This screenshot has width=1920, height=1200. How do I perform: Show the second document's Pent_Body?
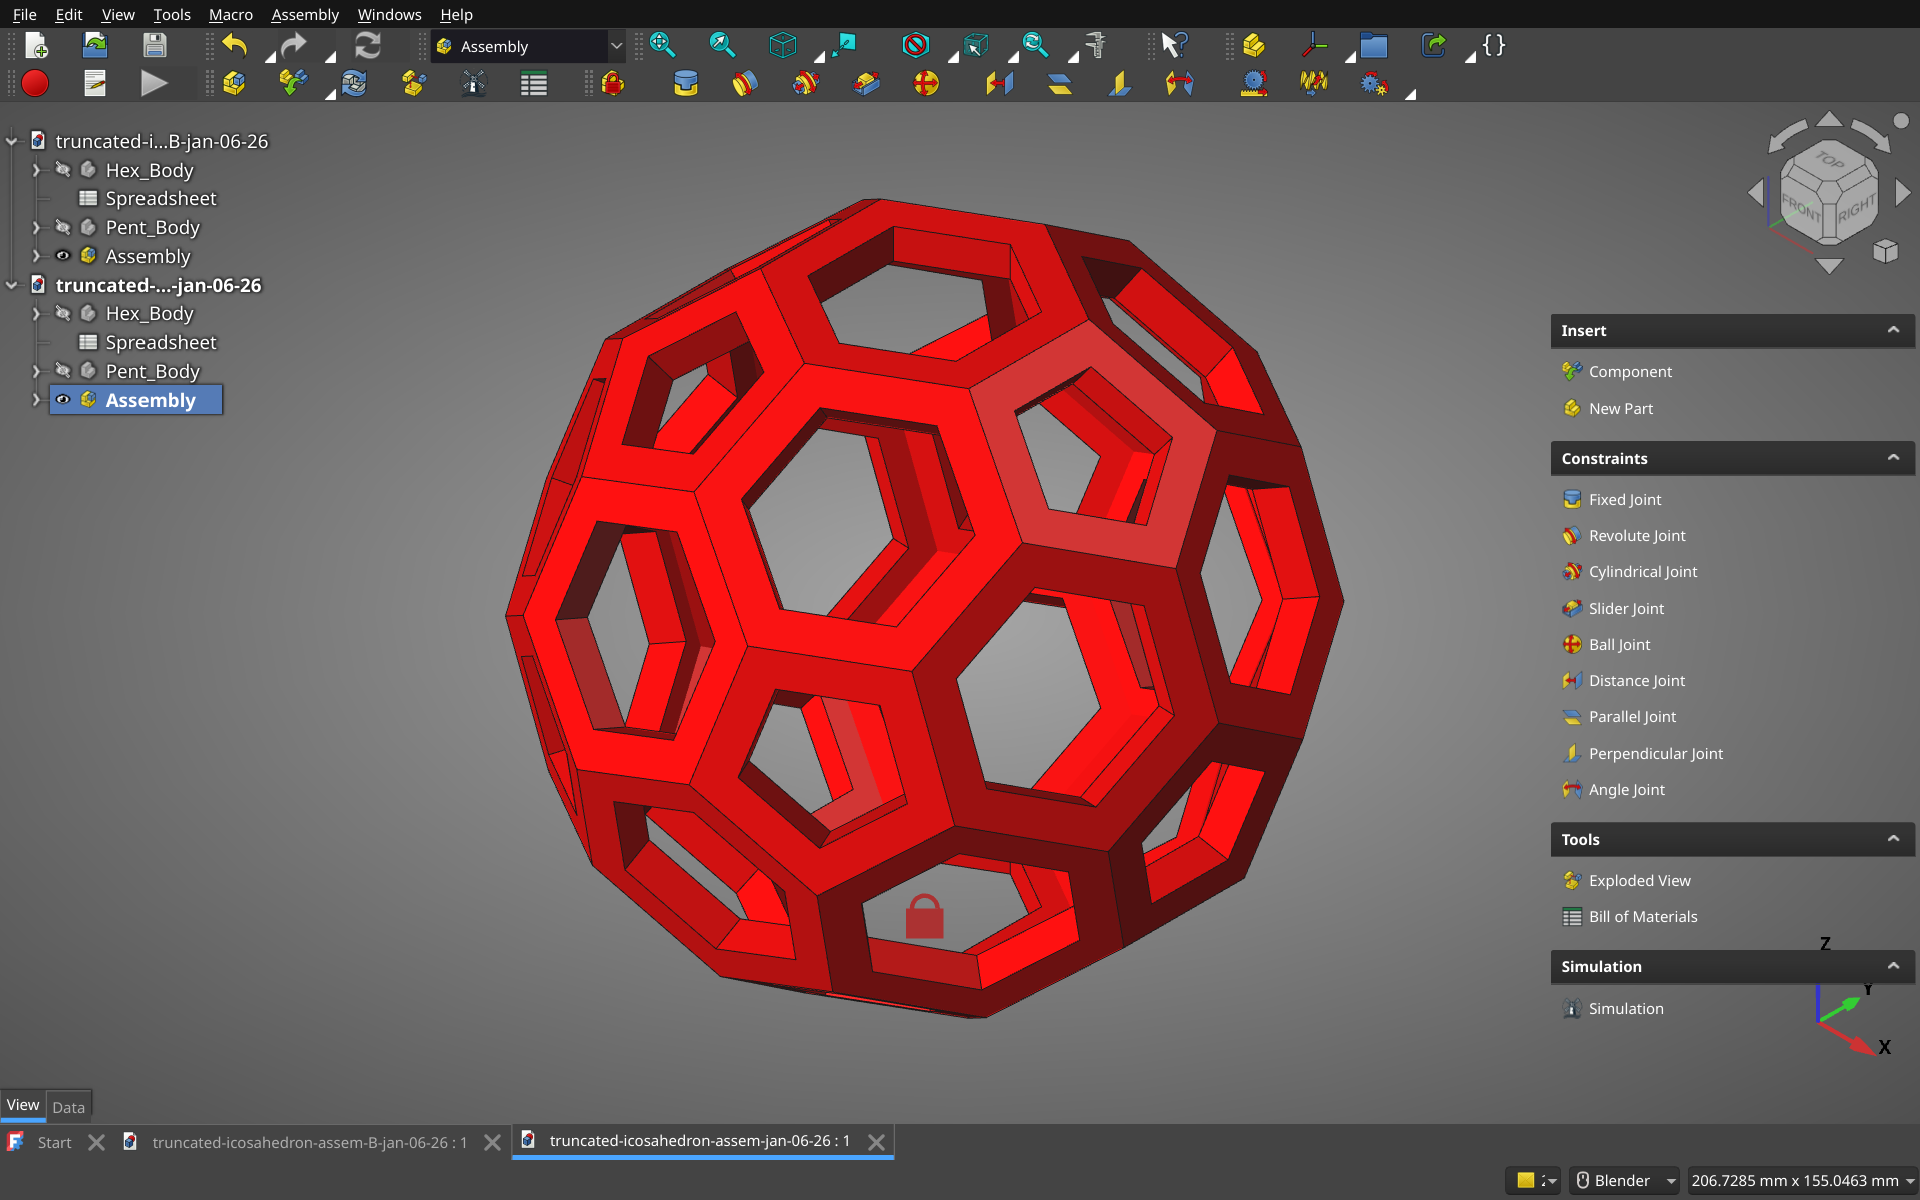coord(63,371)
